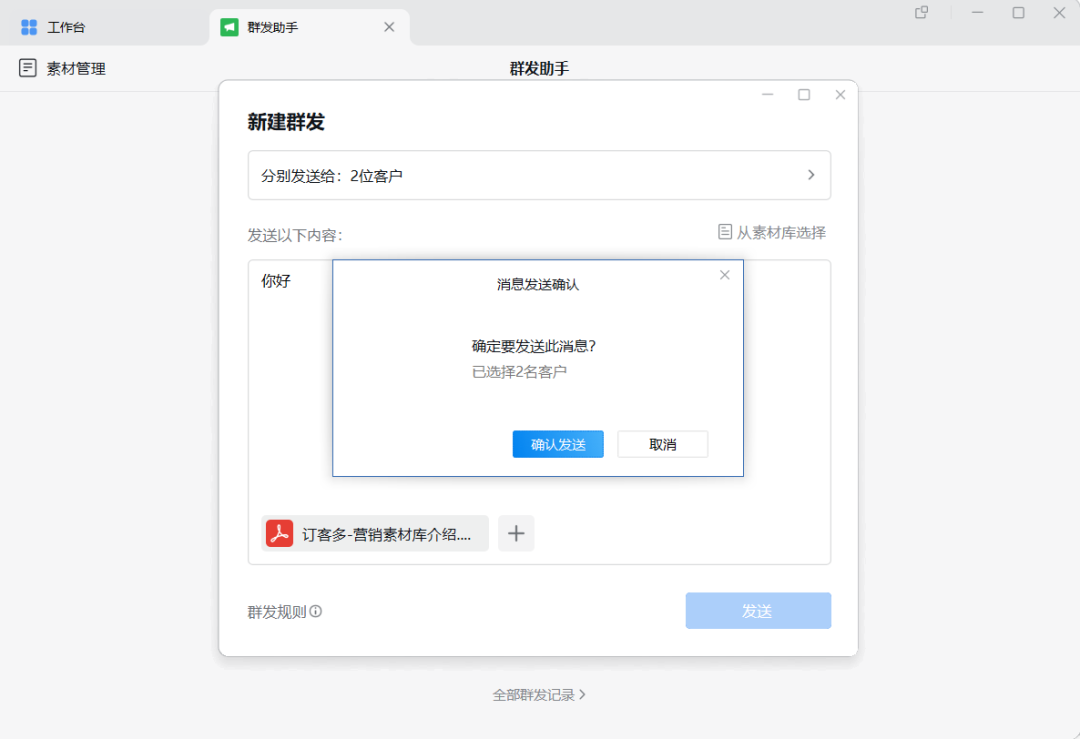Click the 新建群发 heading
The image size is (1080, 739).
click(x=286, y=122)
